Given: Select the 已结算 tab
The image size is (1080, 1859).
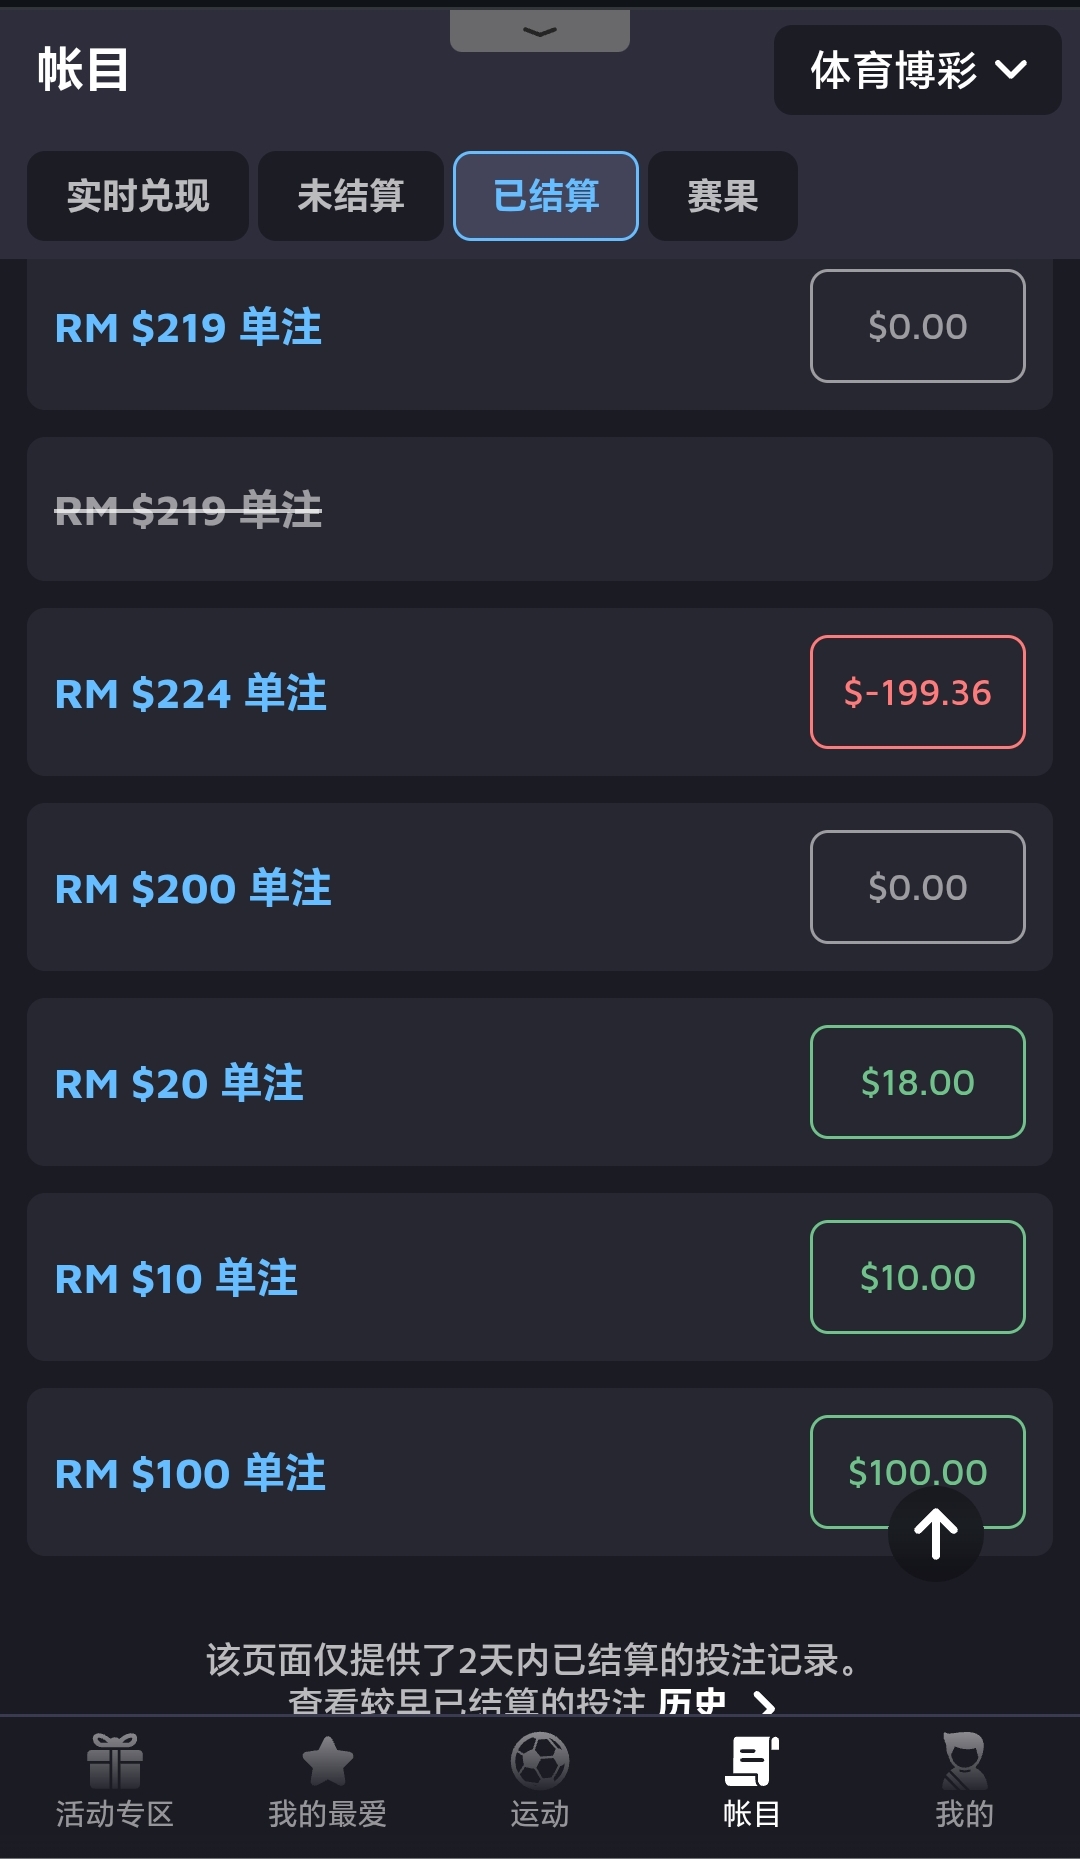Looking at the screenshot, I should point(546,196).
